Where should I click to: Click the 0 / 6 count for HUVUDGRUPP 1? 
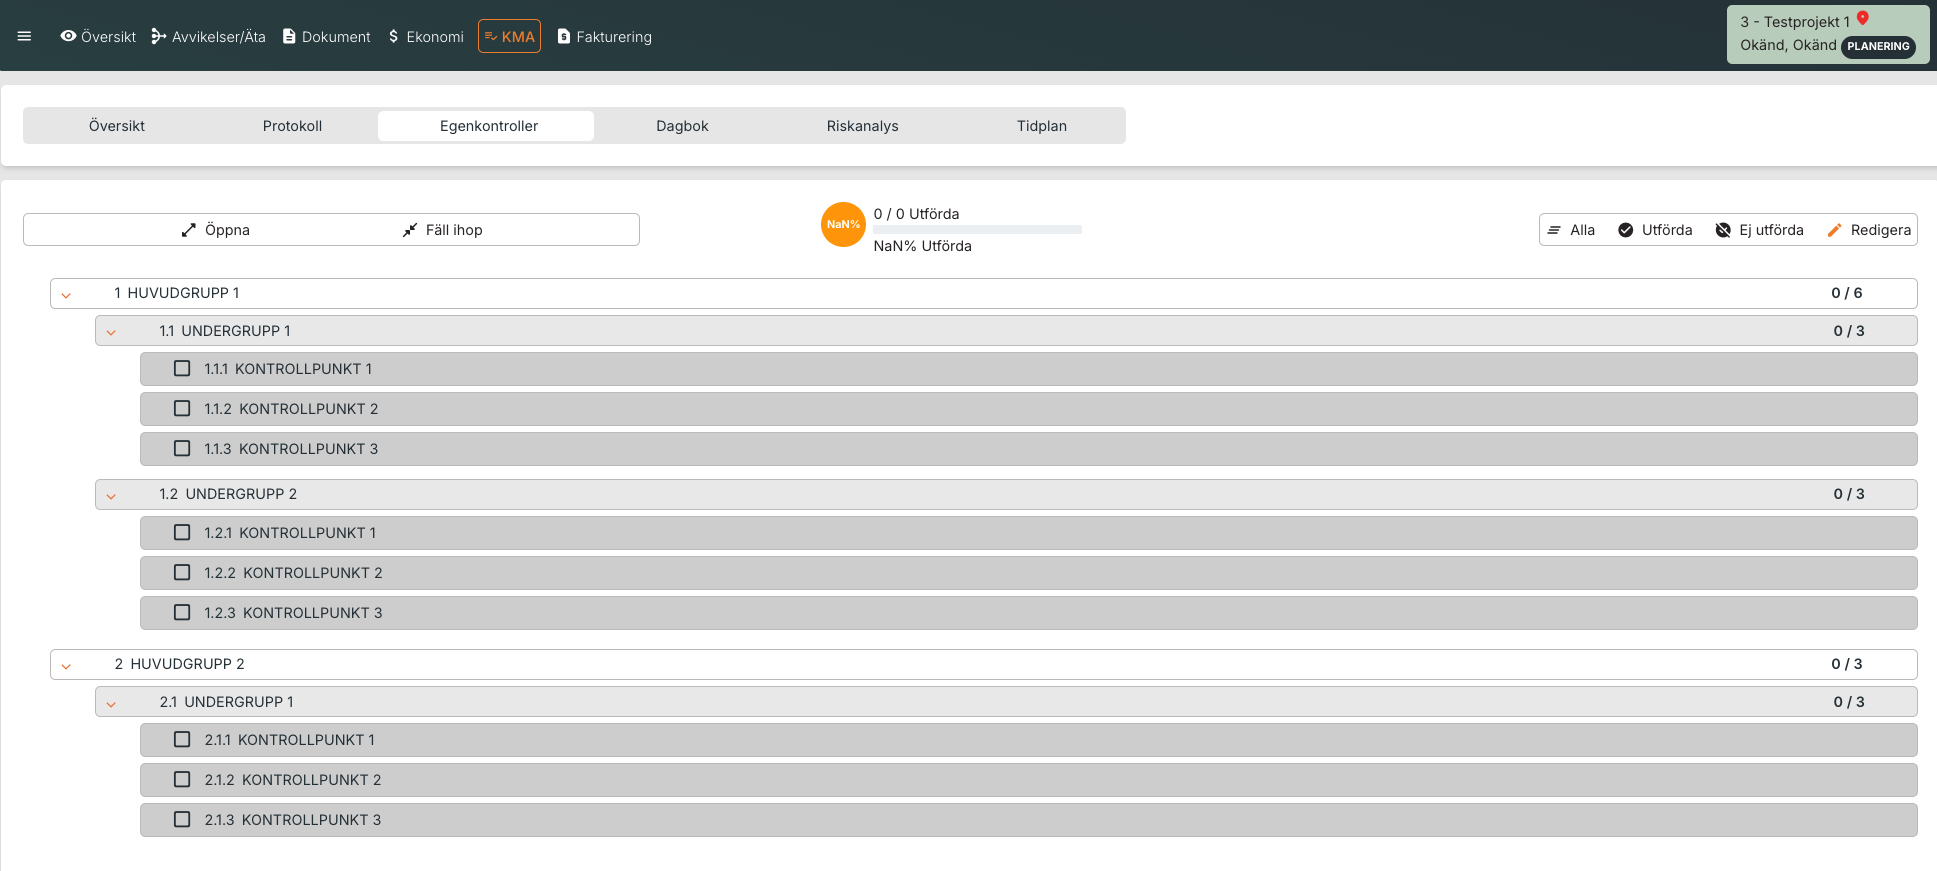[x=1846, y=293]
